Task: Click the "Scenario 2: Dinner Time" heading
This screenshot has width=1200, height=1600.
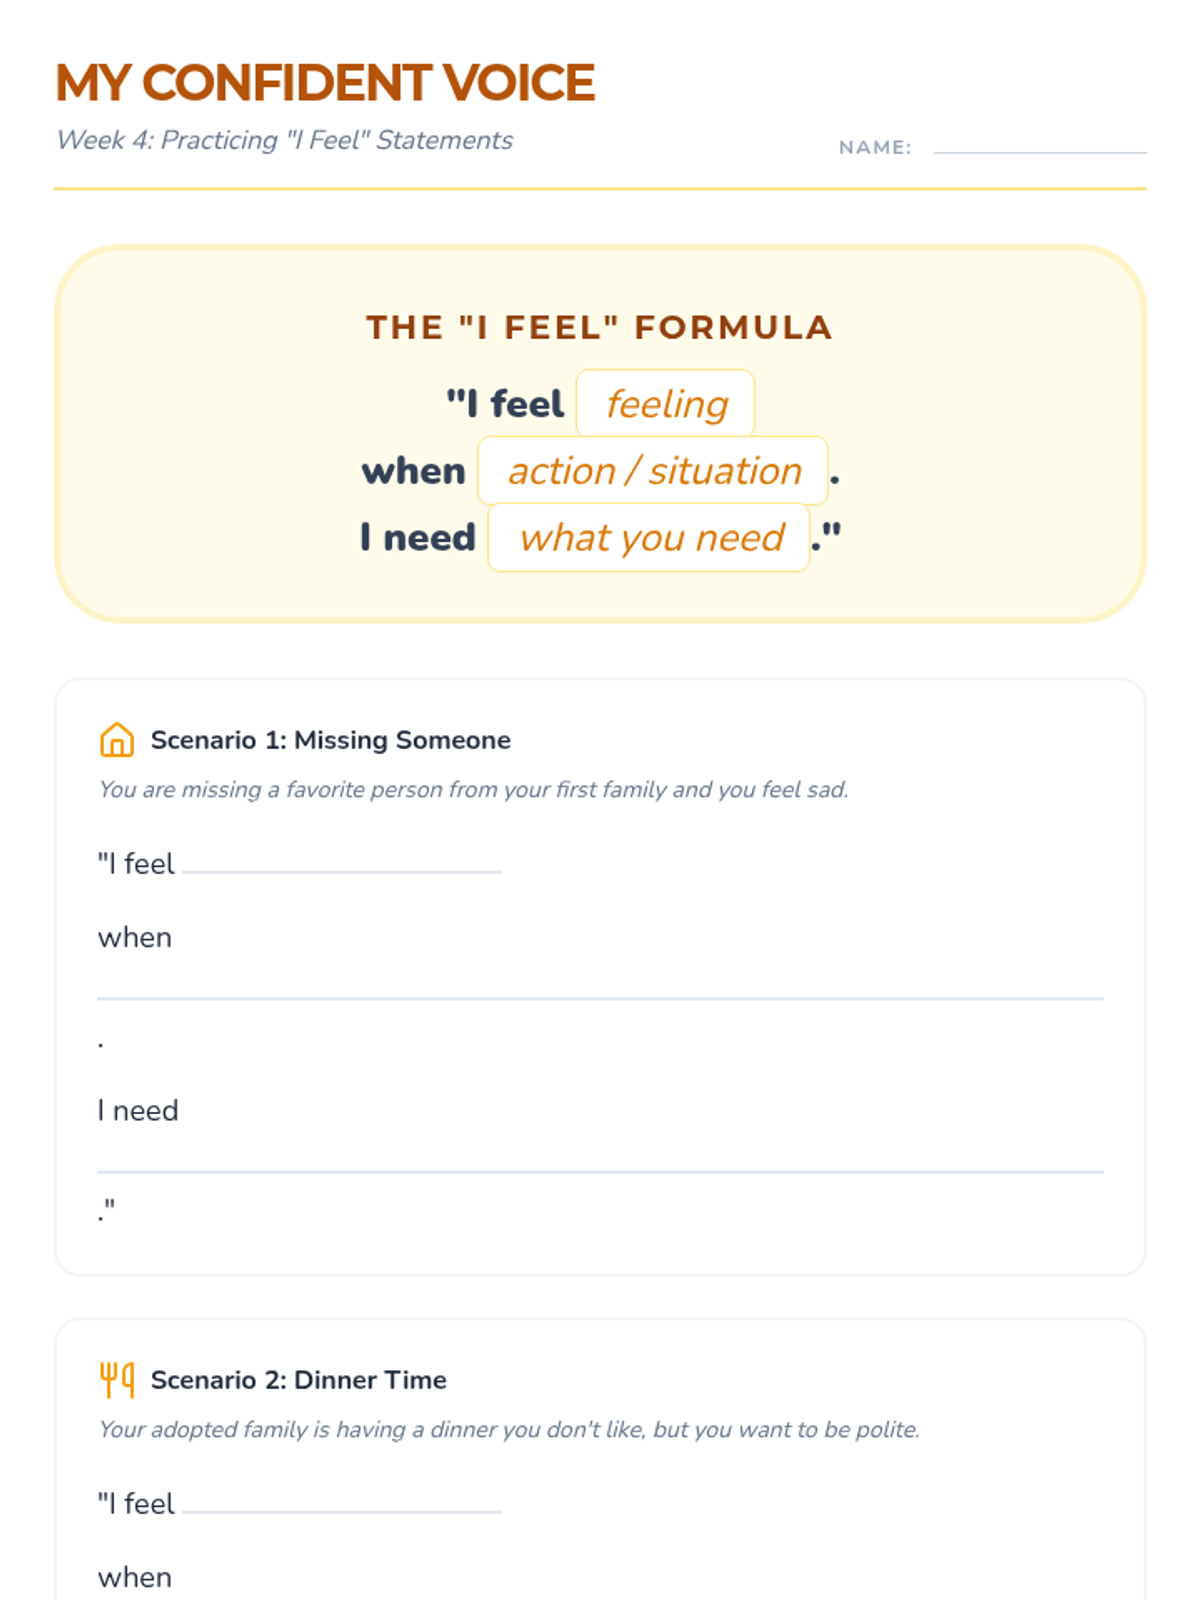Action: (x=298, y=1380)
